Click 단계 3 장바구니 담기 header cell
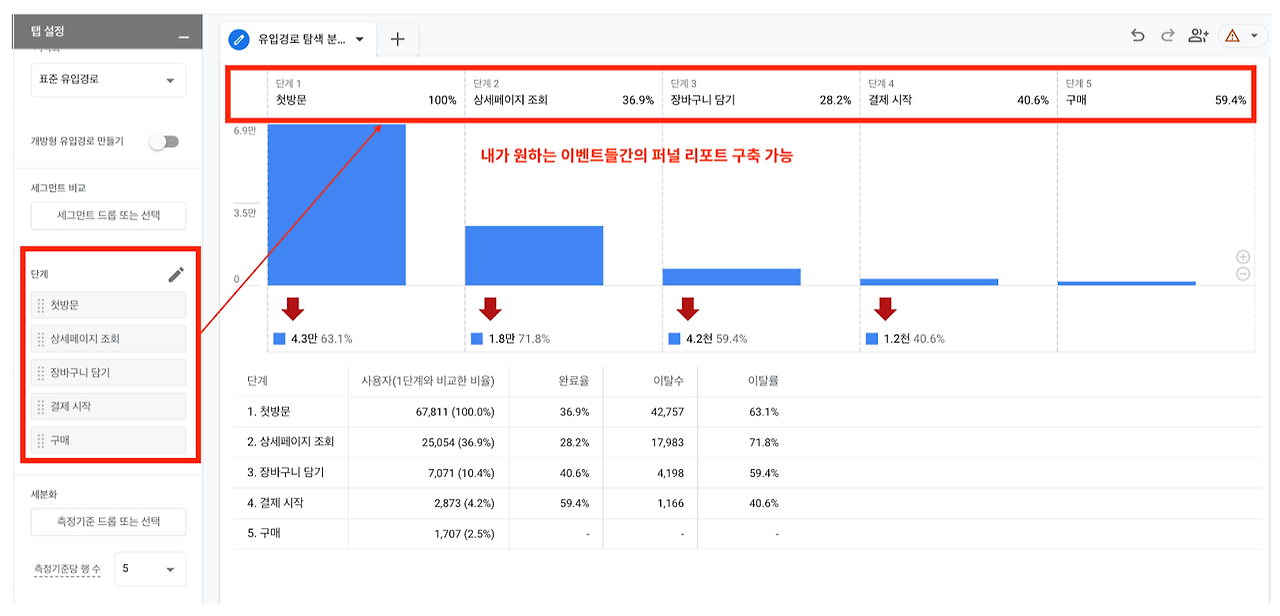 click(x=760, y=93)
